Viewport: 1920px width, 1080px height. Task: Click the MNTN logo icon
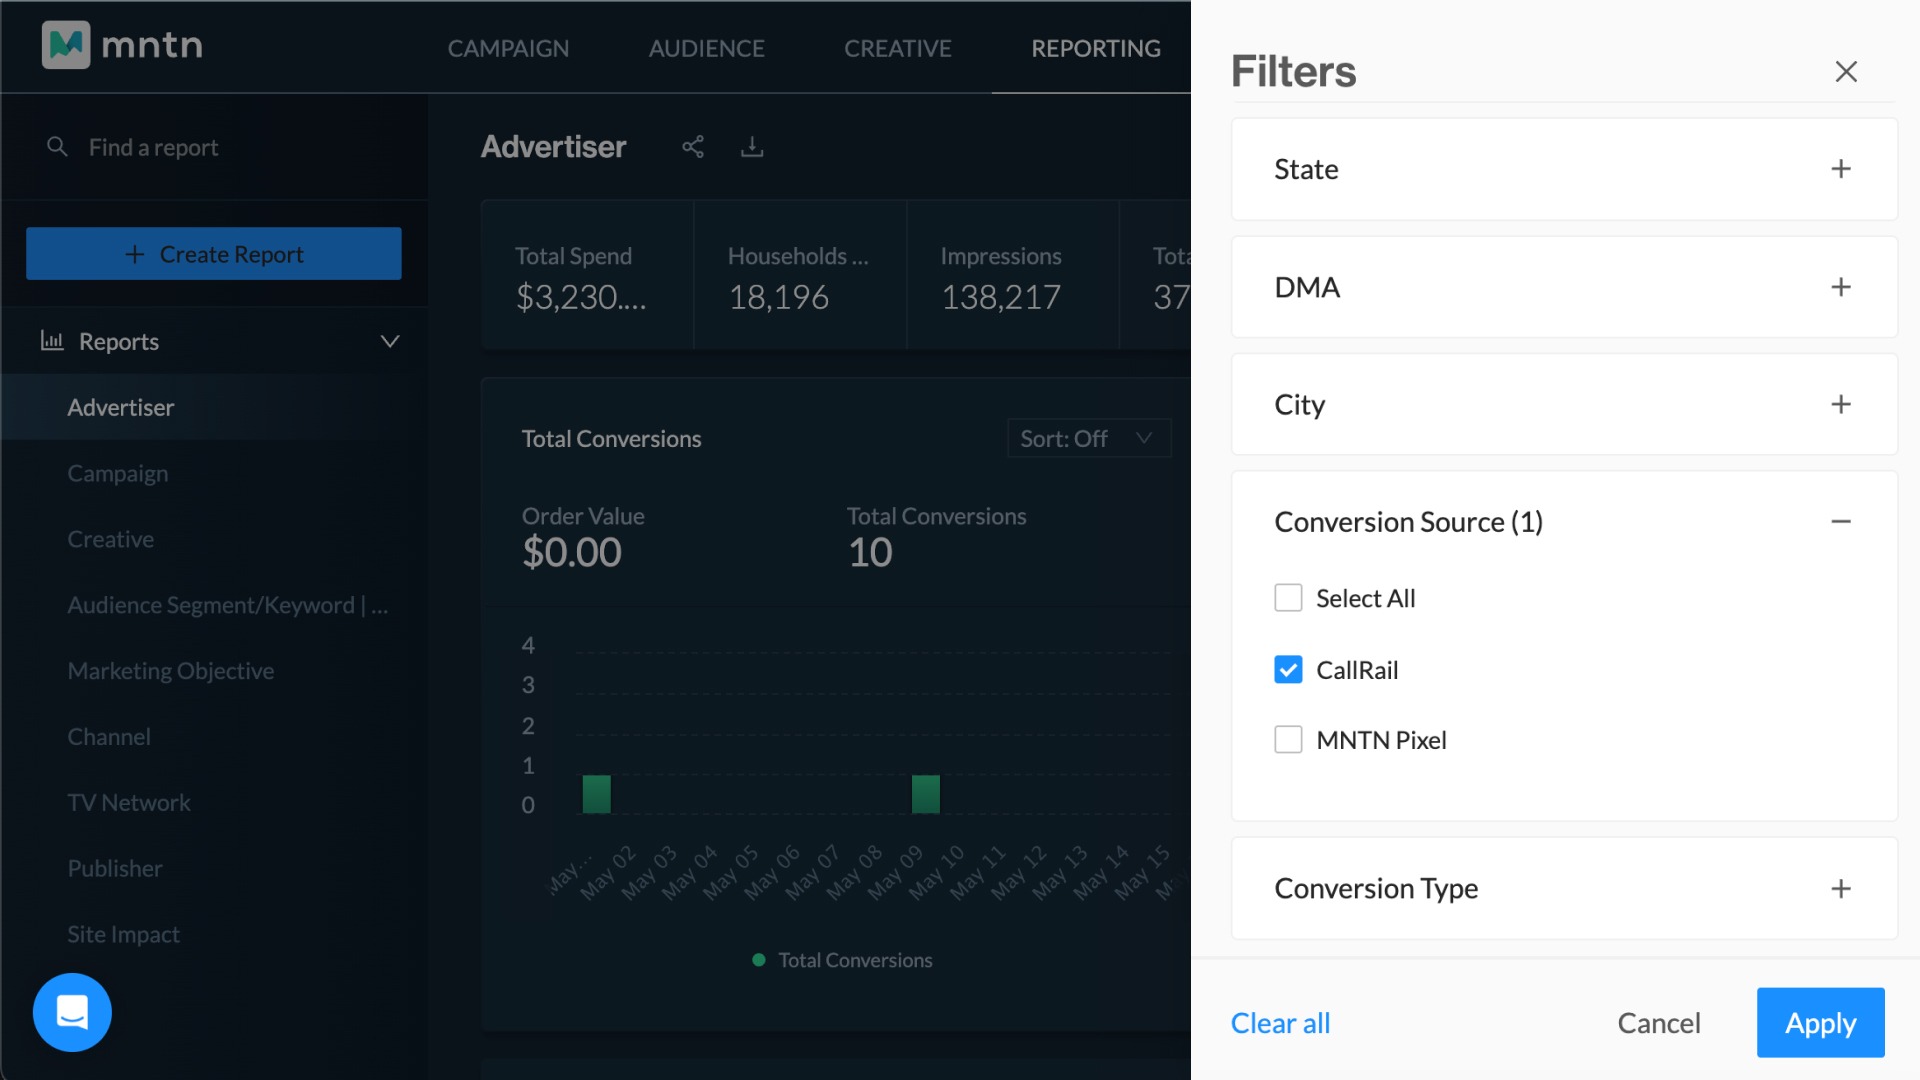tap(66, 45)
